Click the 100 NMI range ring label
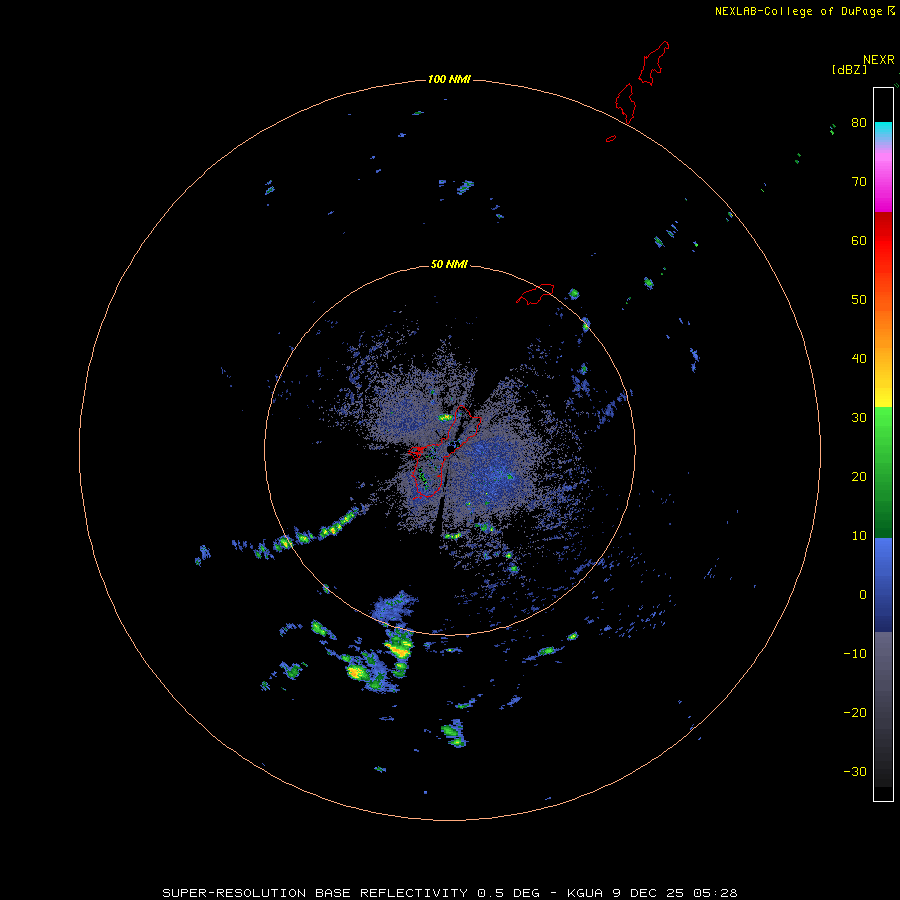This screenshot has width=900, height=900. [x=449, y=79]
